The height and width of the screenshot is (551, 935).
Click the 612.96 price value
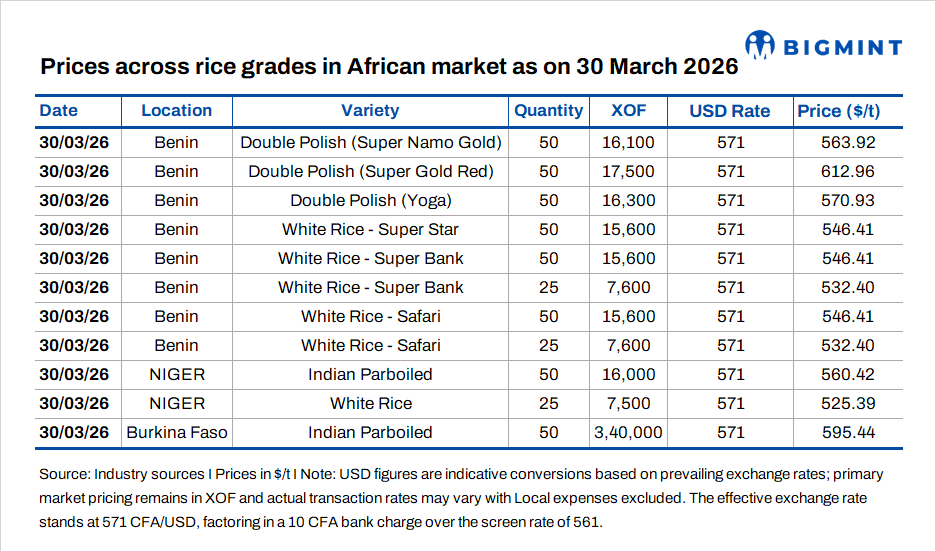(847, 172)
